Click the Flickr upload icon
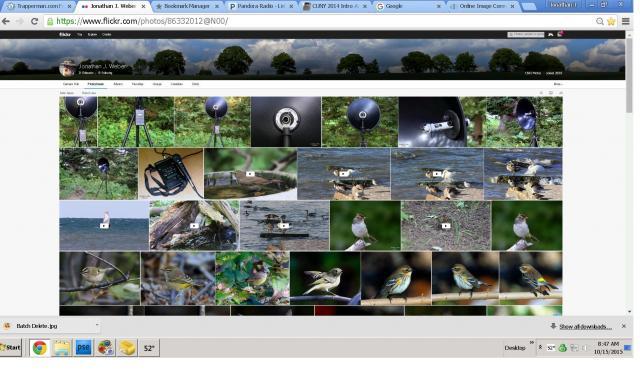 point(551,35)
